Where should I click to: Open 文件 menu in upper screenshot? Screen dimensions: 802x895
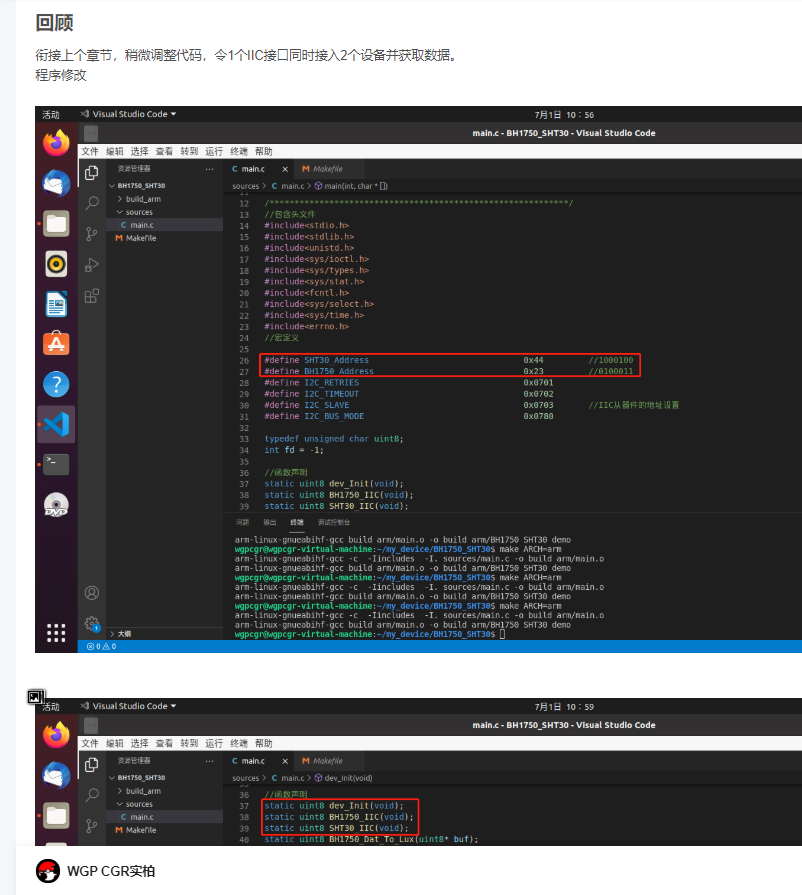tap(90, 151)
